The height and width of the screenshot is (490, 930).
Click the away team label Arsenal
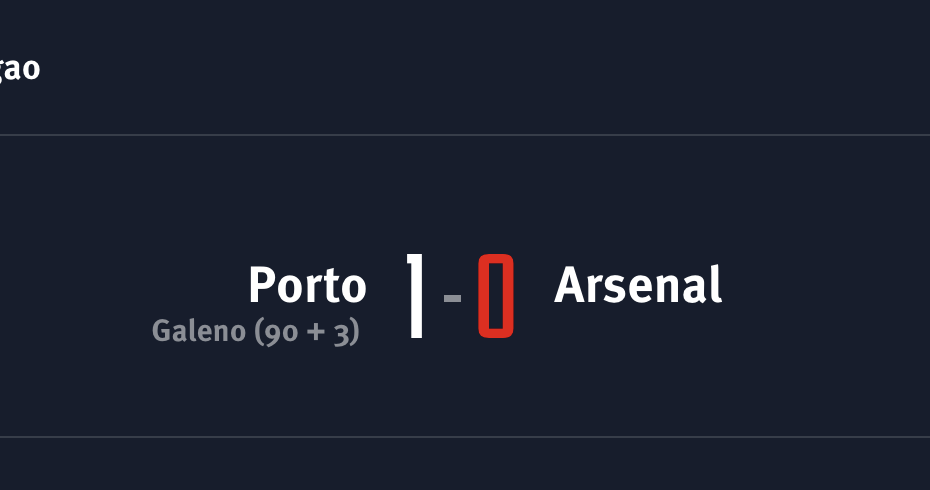pyautogui.click(x=638, y=285)
